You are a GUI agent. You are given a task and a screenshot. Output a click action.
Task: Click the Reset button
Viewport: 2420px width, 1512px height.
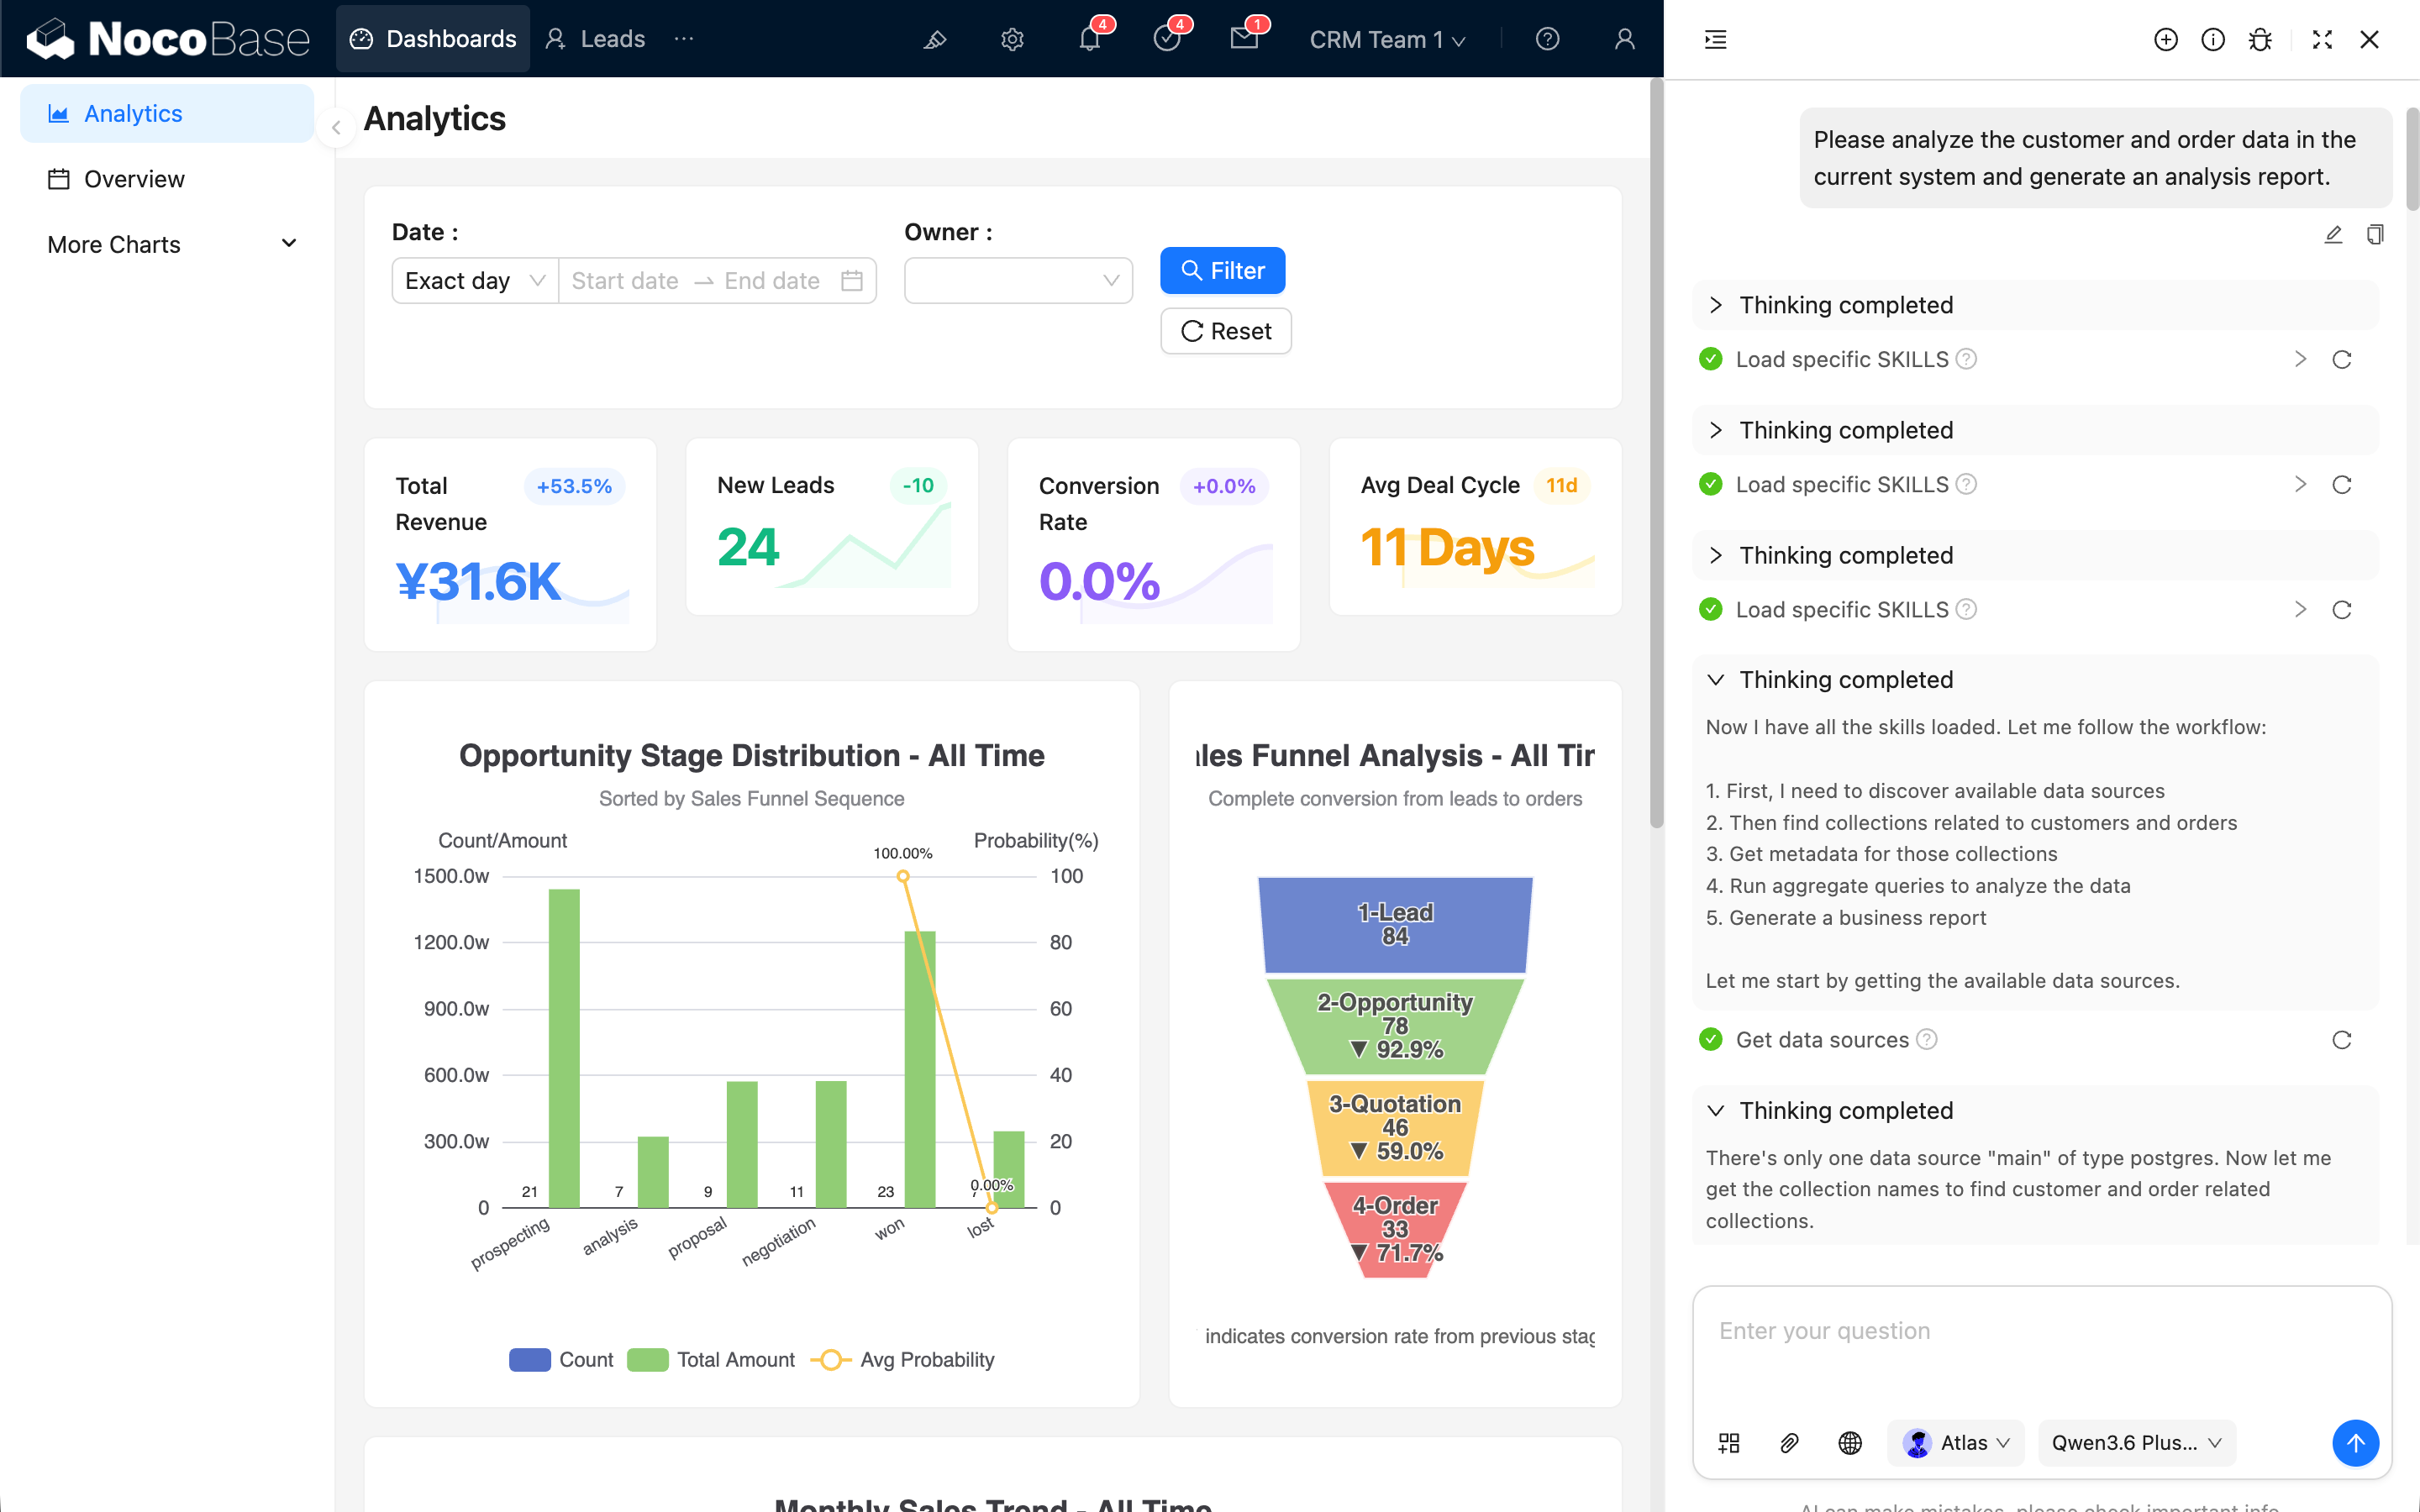pyautogui.click(x=1226, y=331)
